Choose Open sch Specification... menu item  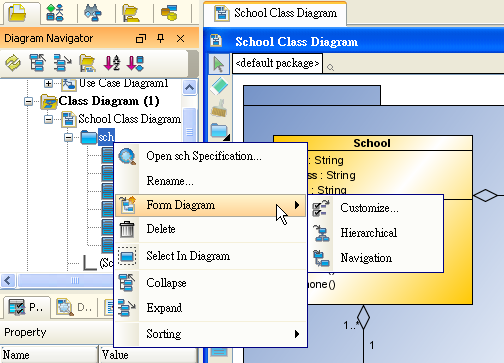[x=210, y=156]
